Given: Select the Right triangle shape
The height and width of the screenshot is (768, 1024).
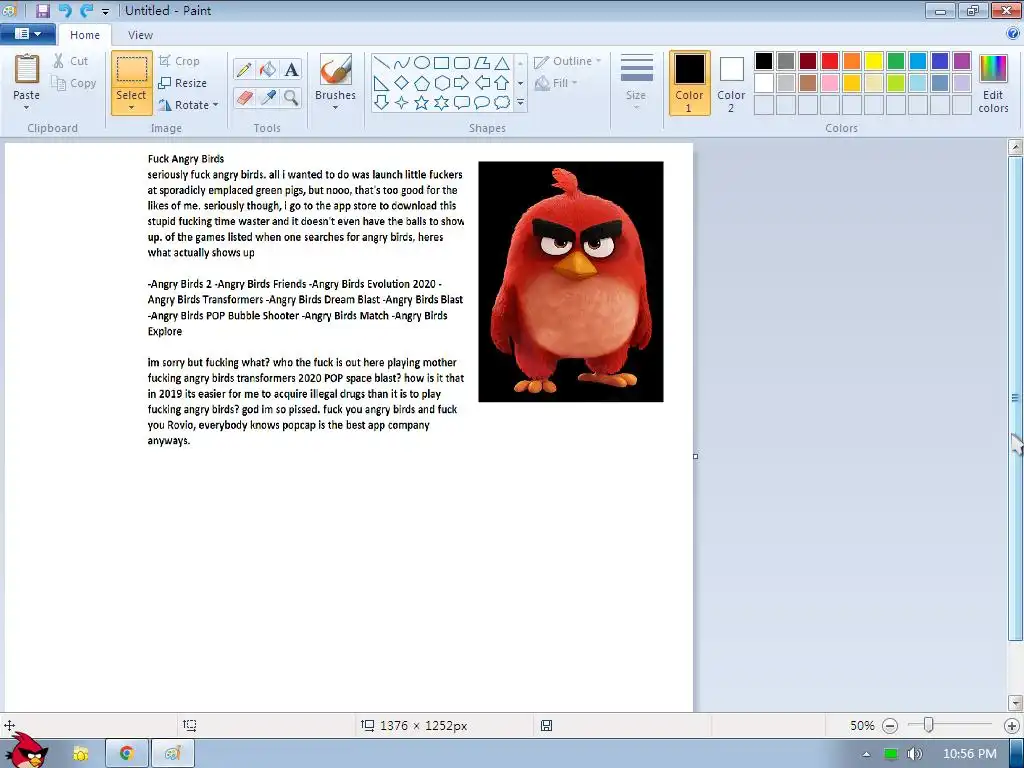Looking at the screenshot, I should (x=382, y=83).
